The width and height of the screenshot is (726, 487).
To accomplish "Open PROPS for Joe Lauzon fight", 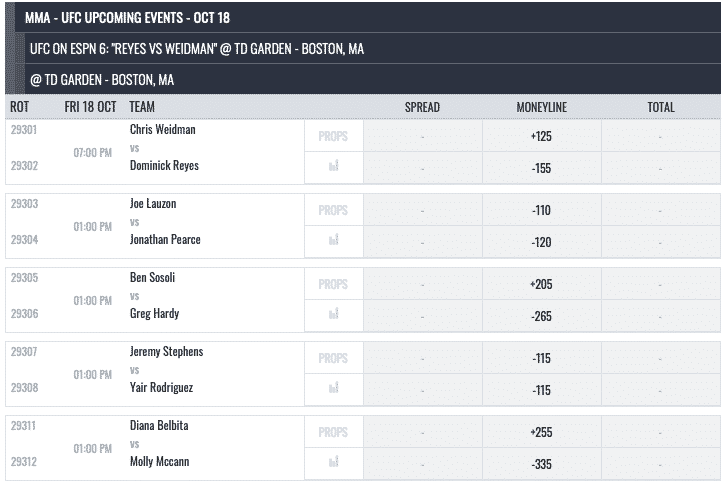I will [x=333, y=210].
